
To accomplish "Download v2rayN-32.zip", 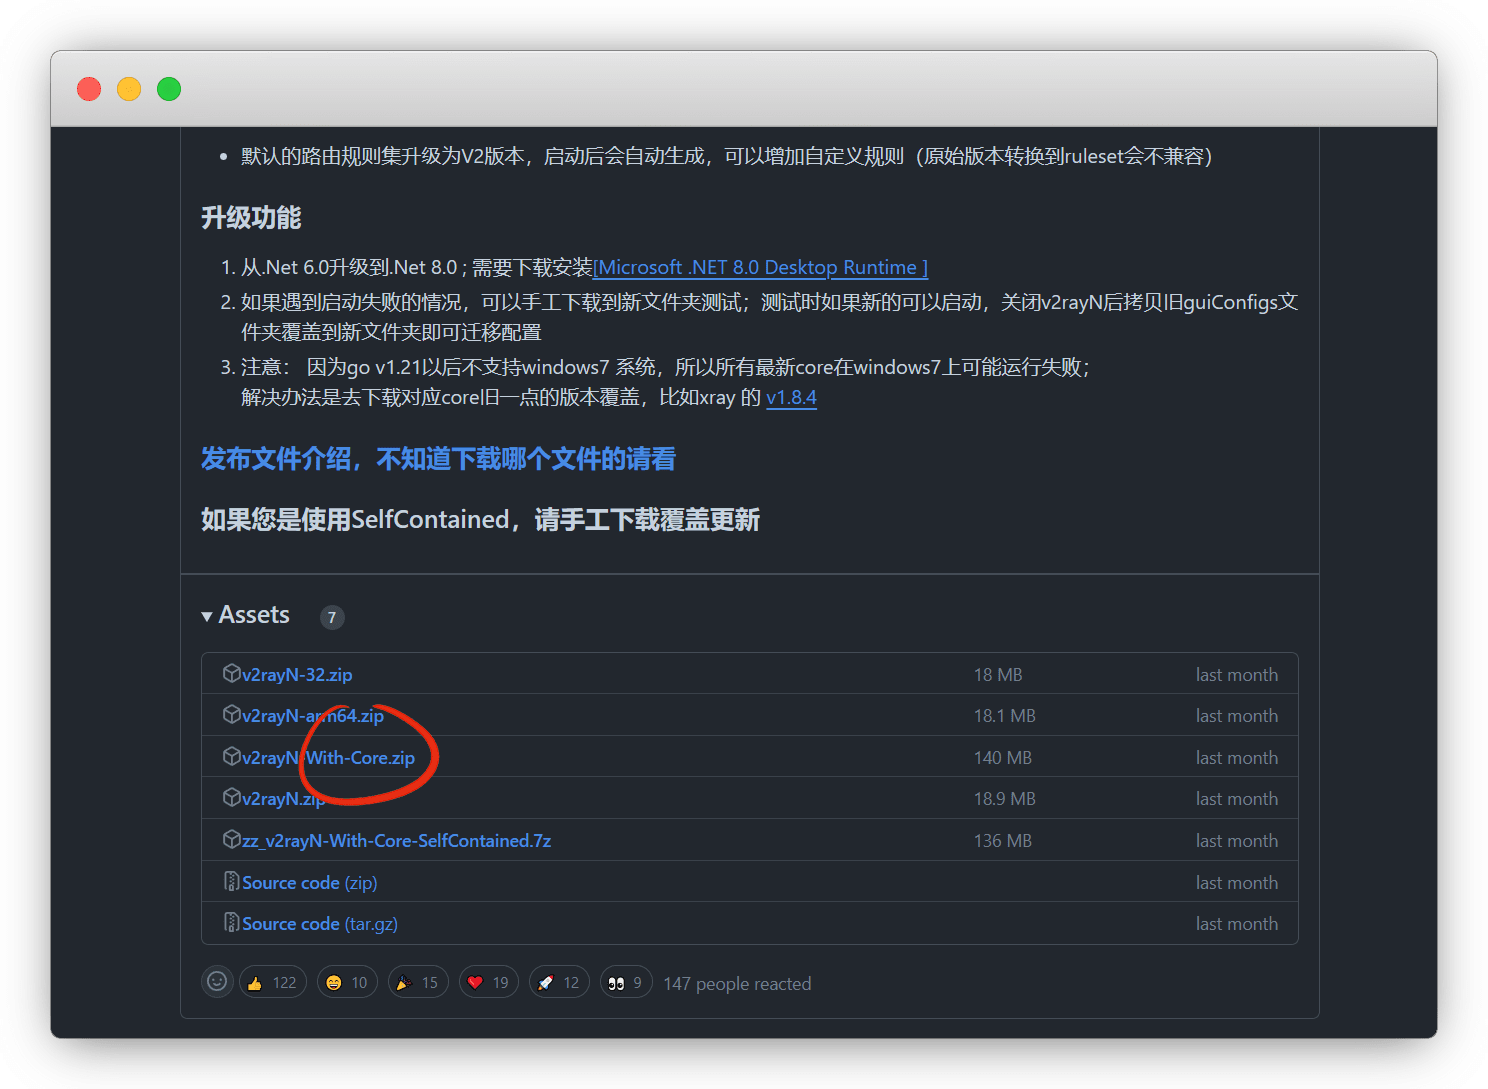I will pos(297,675).
